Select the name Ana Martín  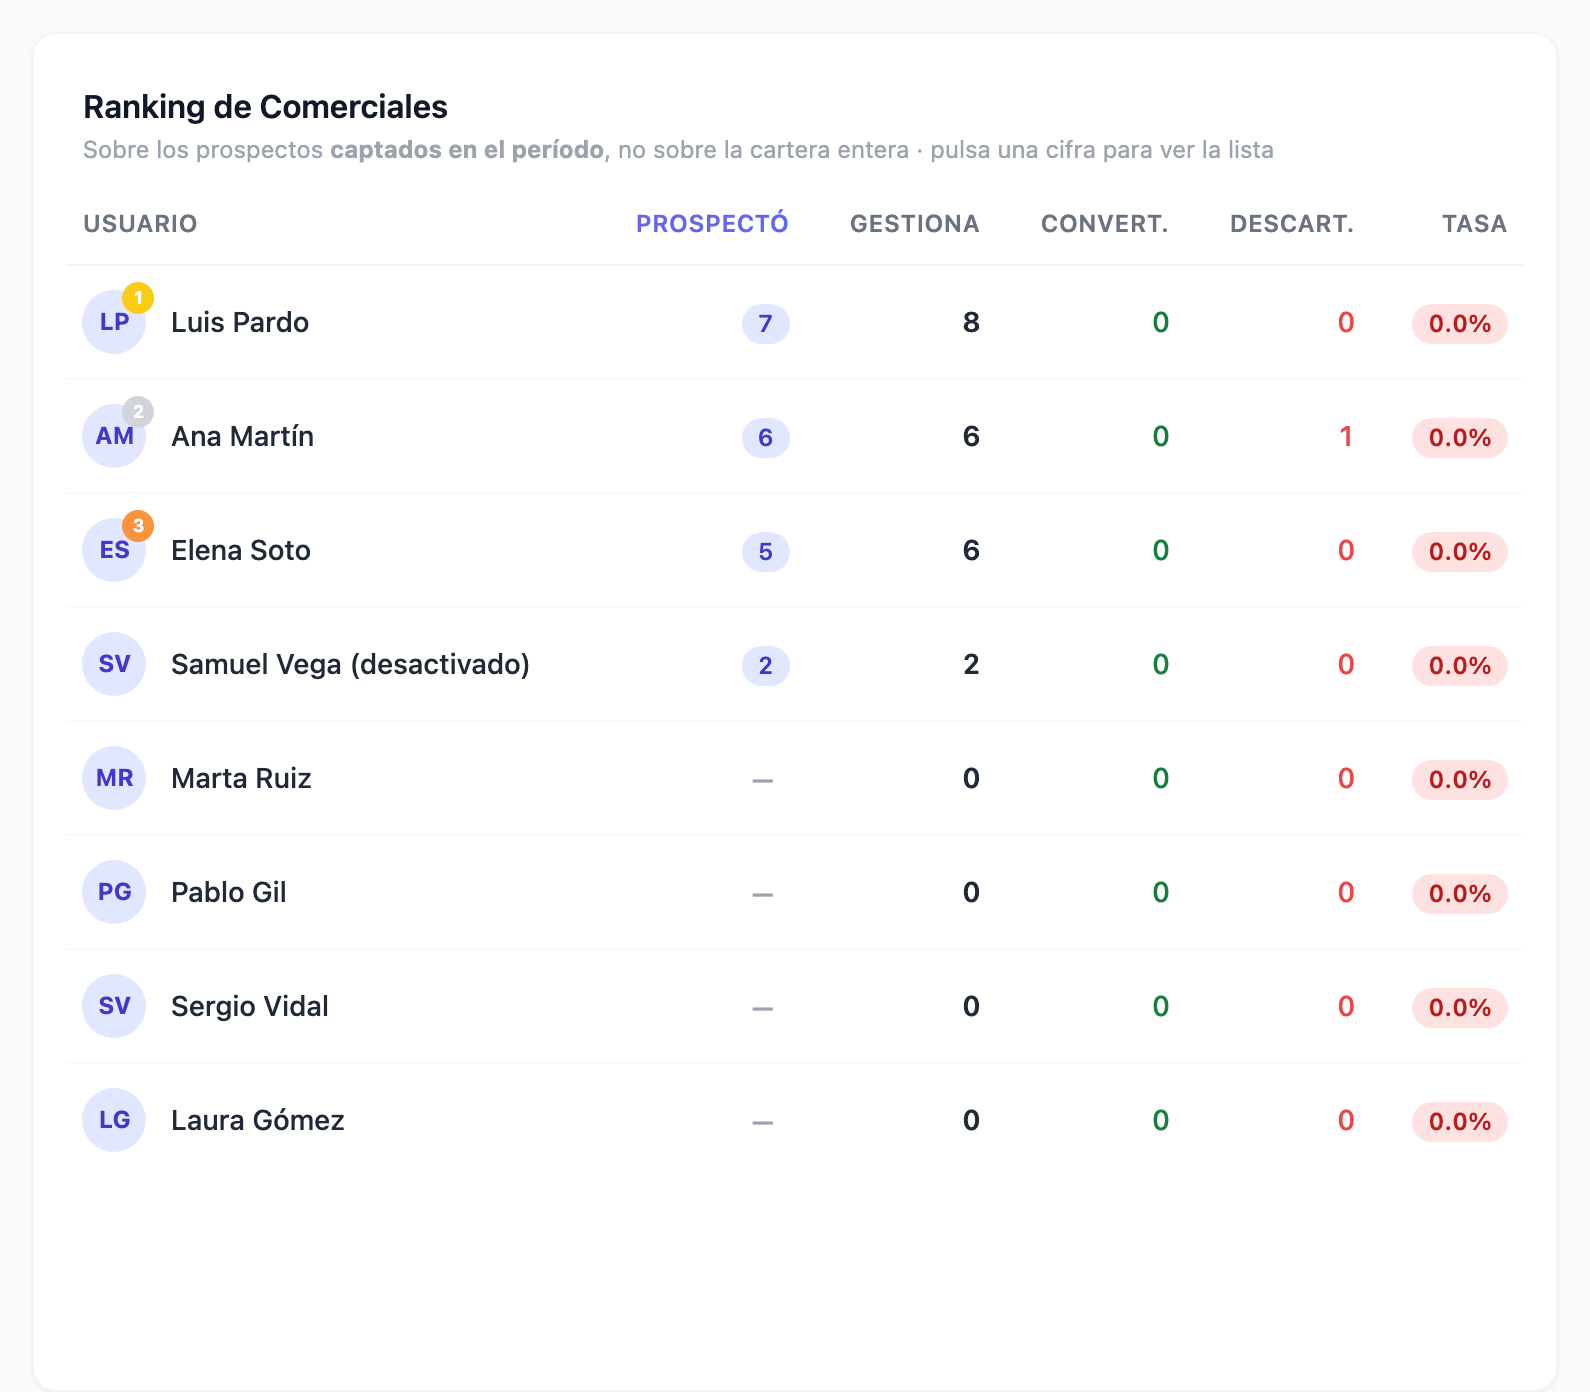pyautogui.click(x=243, y=437)
